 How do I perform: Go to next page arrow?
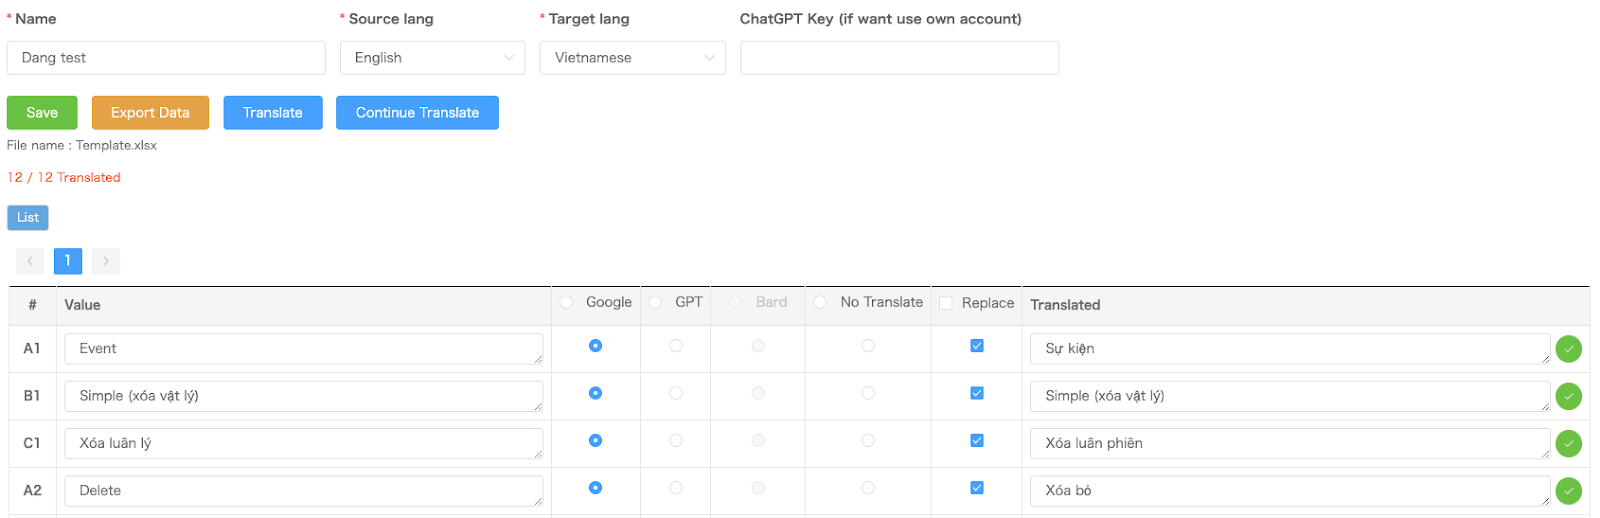click(x=106, y=261)
